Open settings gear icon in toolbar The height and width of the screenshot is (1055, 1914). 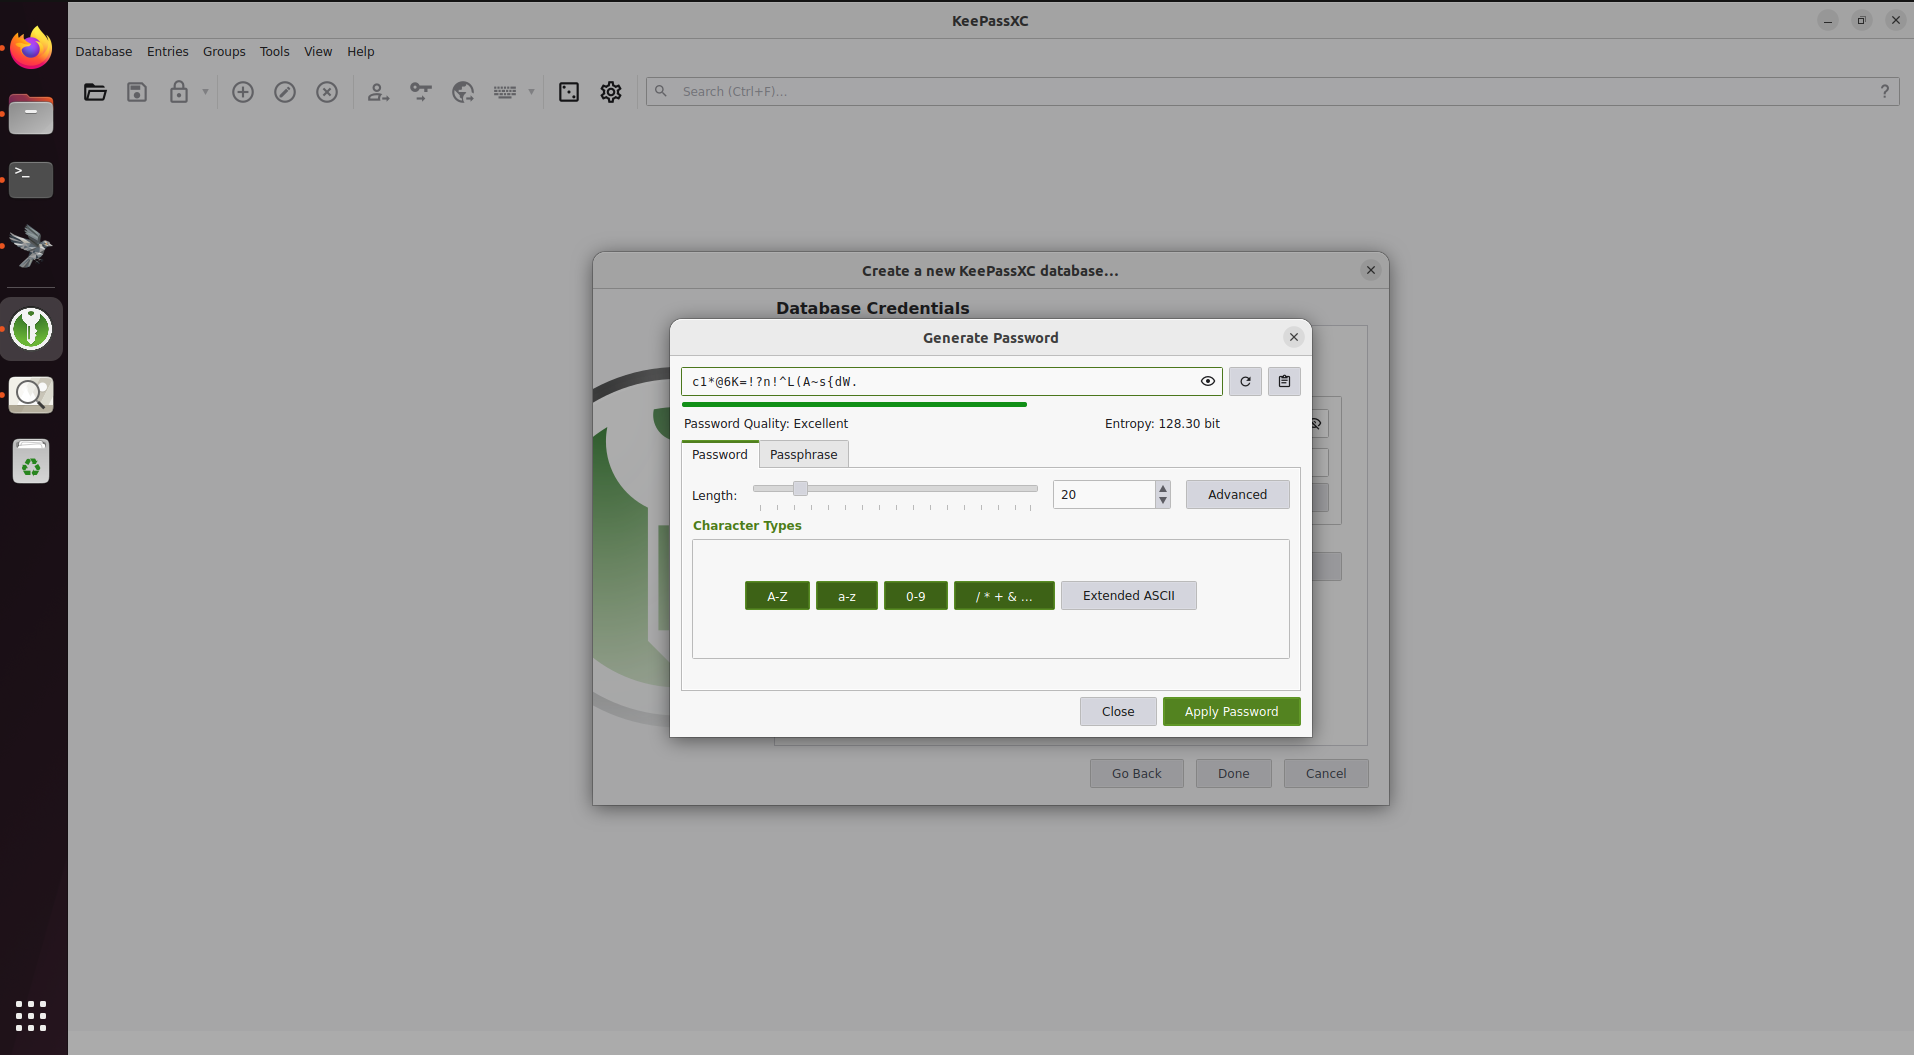[x=611, y=92]
